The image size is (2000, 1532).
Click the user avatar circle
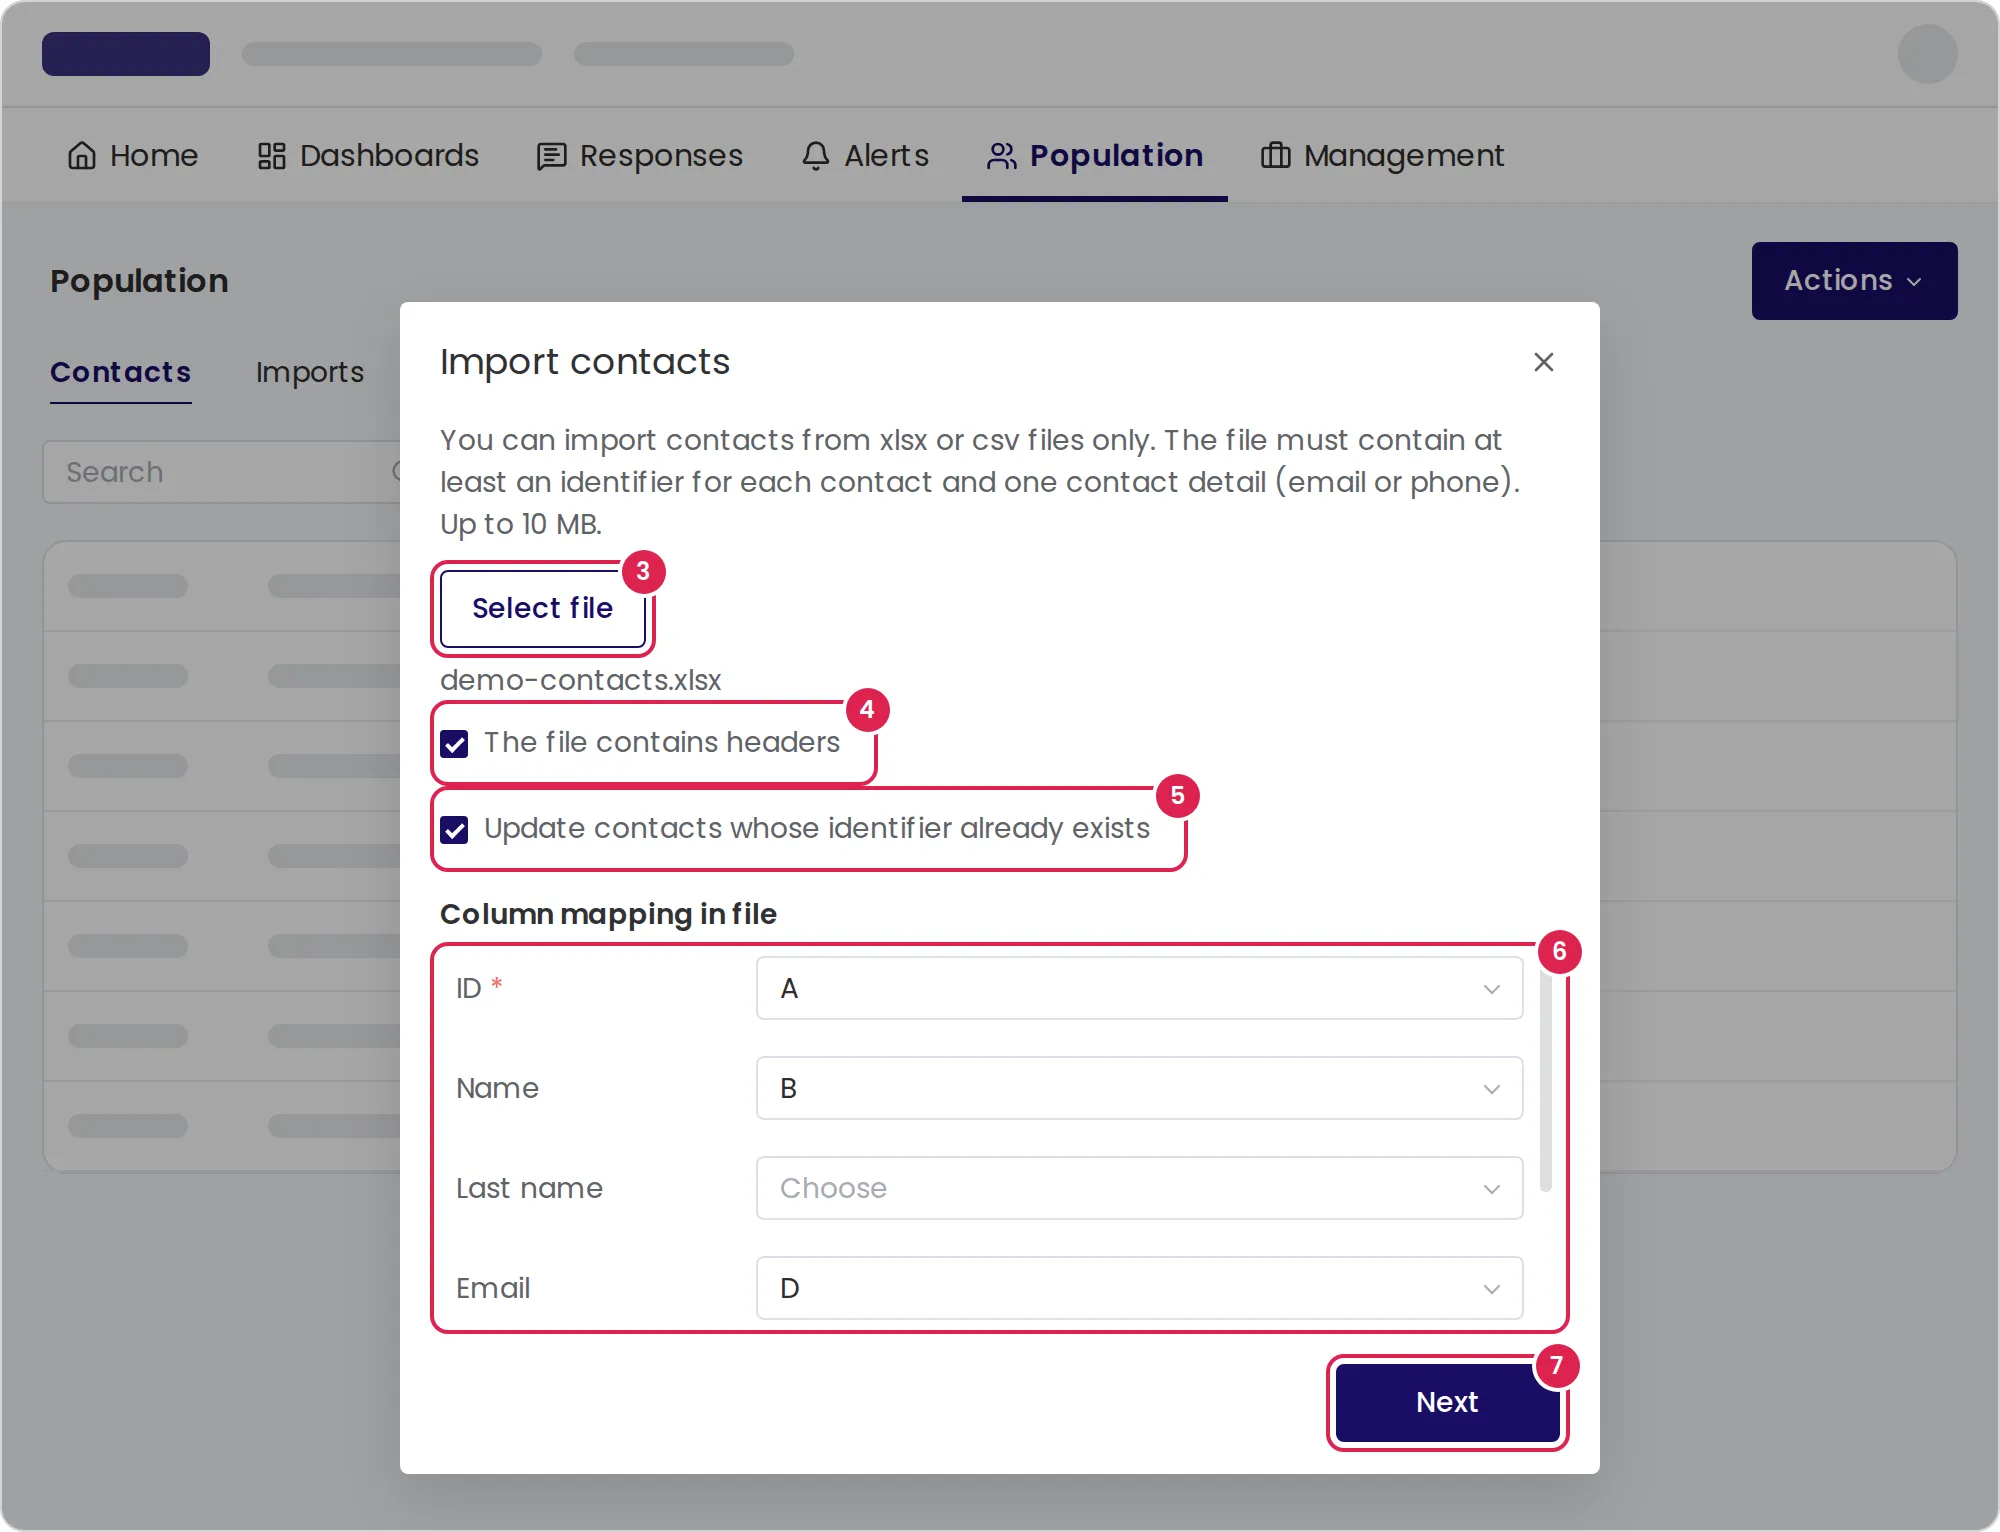click(1927, 54)
